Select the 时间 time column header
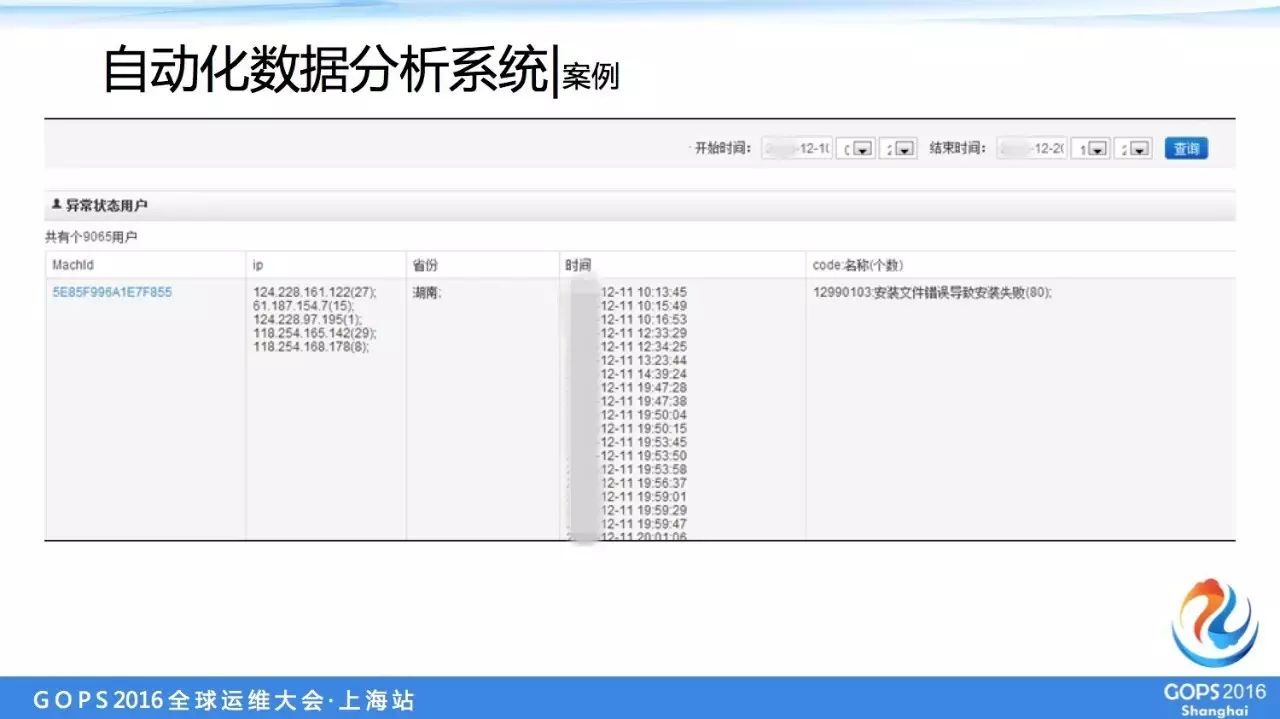The image size is (1280, 719). 576,264
